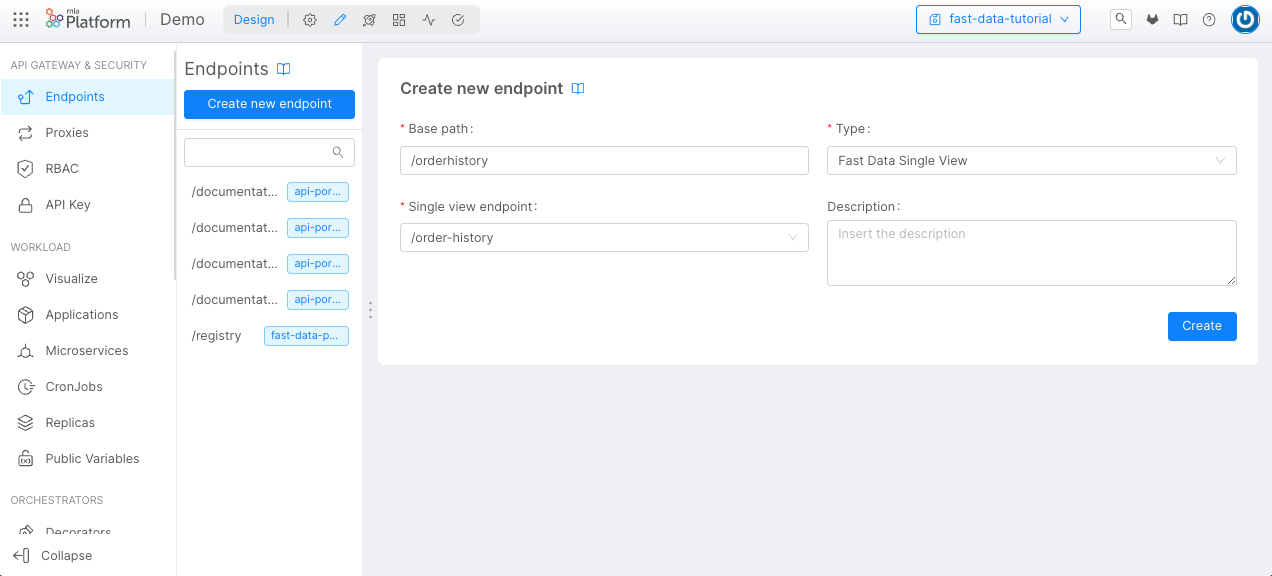Collapse the left sidebar
Viewport: 1272px width, 576px height.
click(53, 556)
